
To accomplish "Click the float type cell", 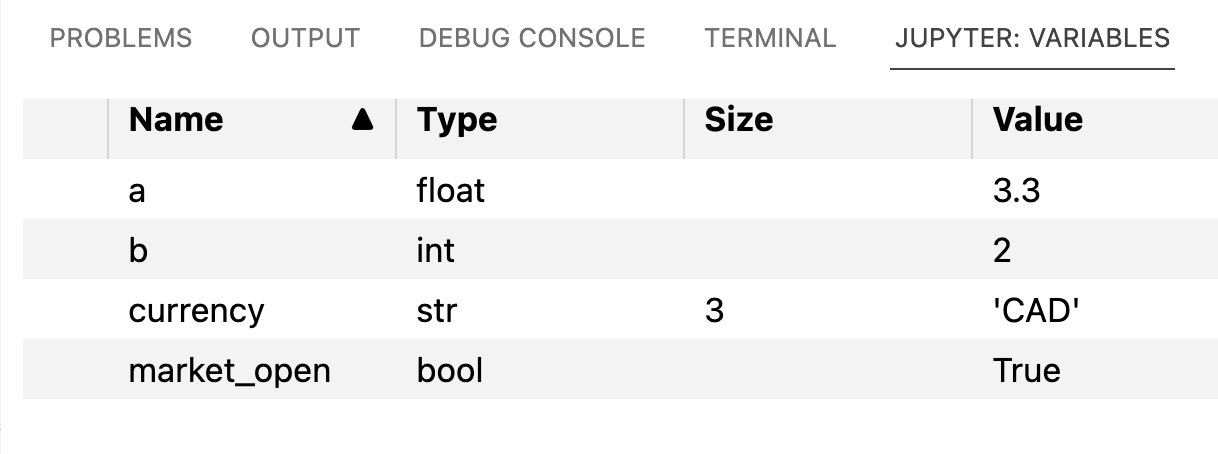I will point(451,190).
